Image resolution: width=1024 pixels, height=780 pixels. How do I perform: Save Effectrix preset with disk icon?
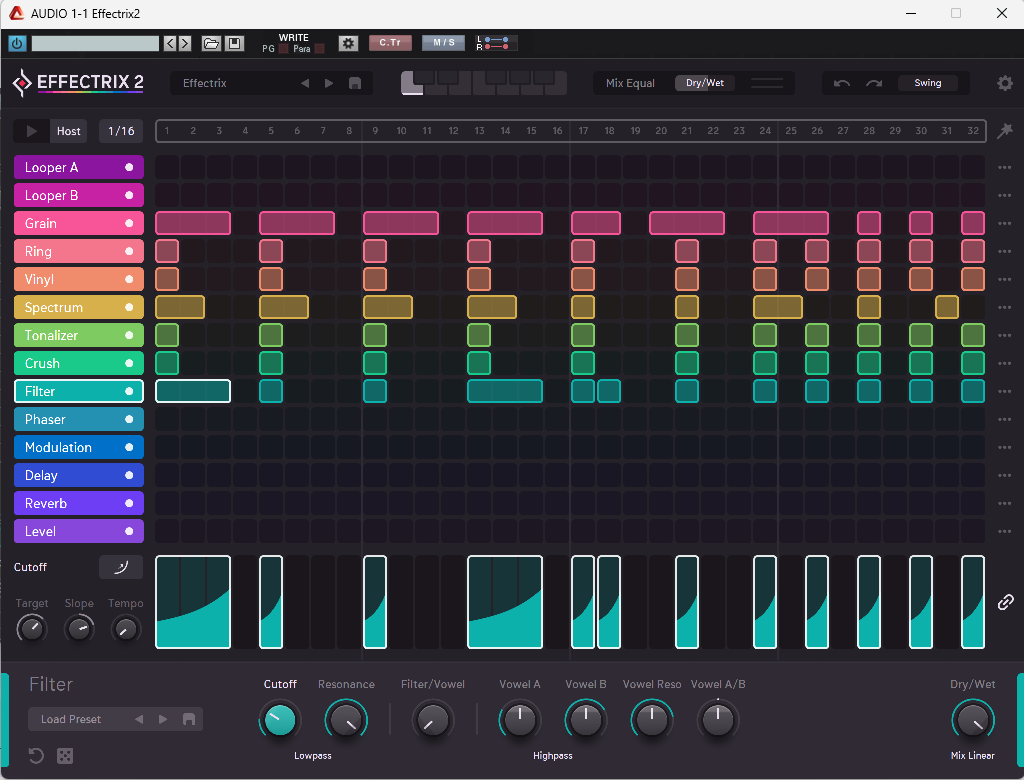click(355, 83)
